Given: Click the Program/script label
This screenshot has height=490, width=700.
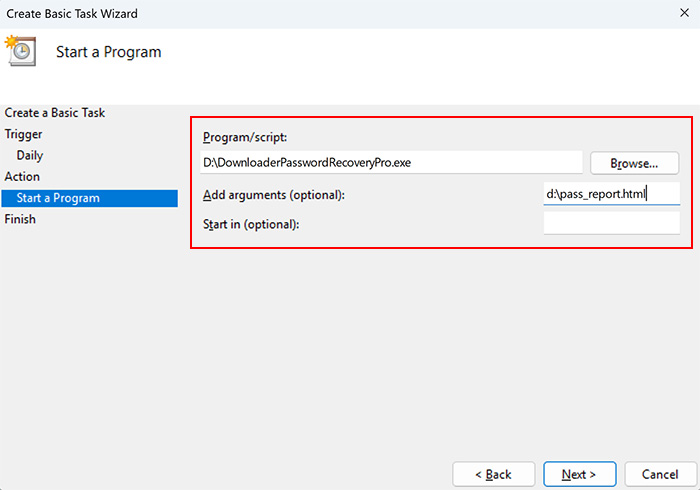Looking at the screenshot, I should 245,137.
